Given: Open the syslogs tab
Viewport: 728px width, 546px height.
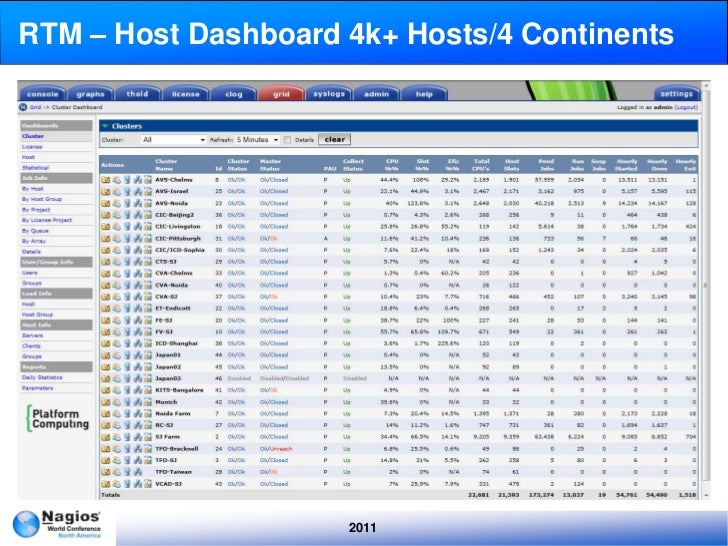Looking at the screenshot, I should 329,94.
